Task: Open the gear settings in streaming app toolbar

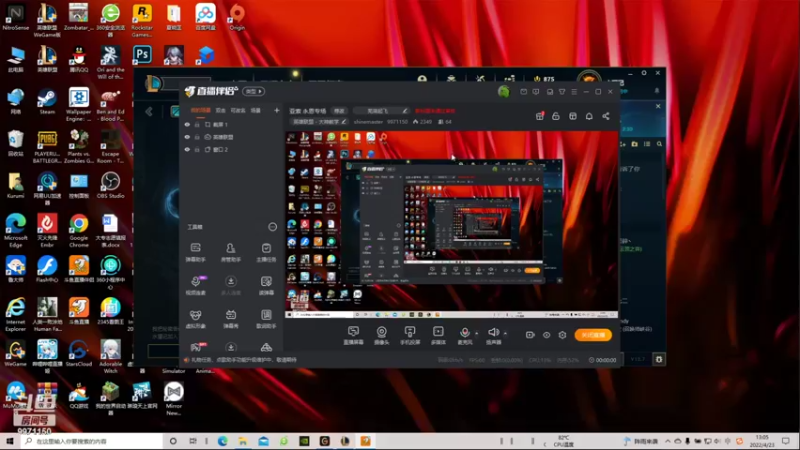Action: [x=562, y=335]
